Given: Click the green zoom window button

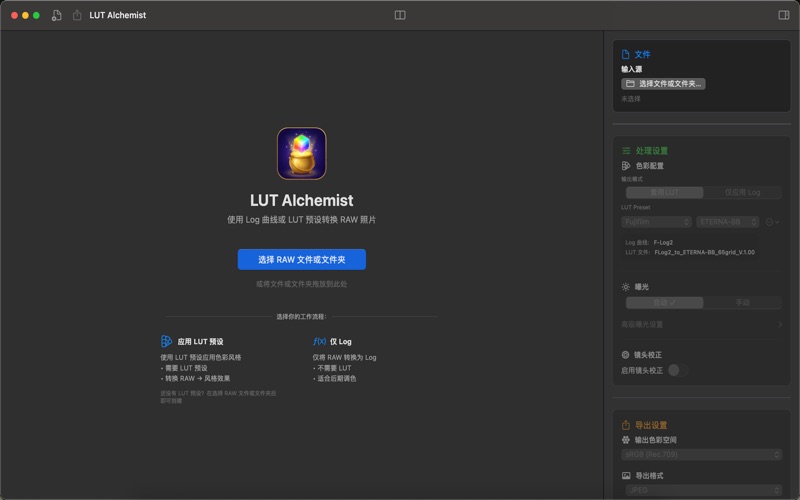Looking at the screenshot, I should 36,15.
